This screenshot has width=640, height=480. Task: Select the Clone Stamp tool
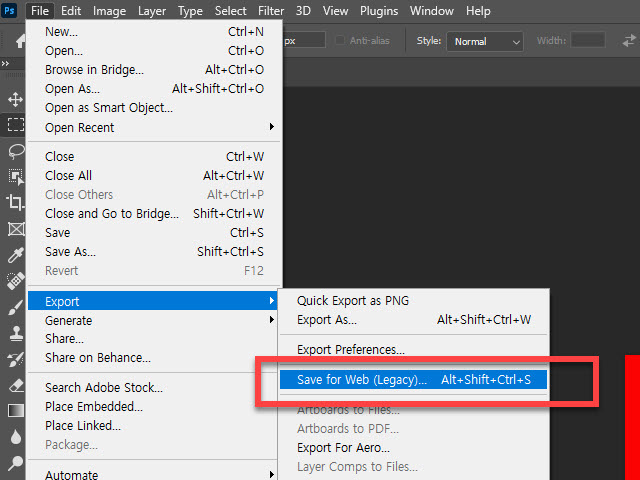point(16,333)
